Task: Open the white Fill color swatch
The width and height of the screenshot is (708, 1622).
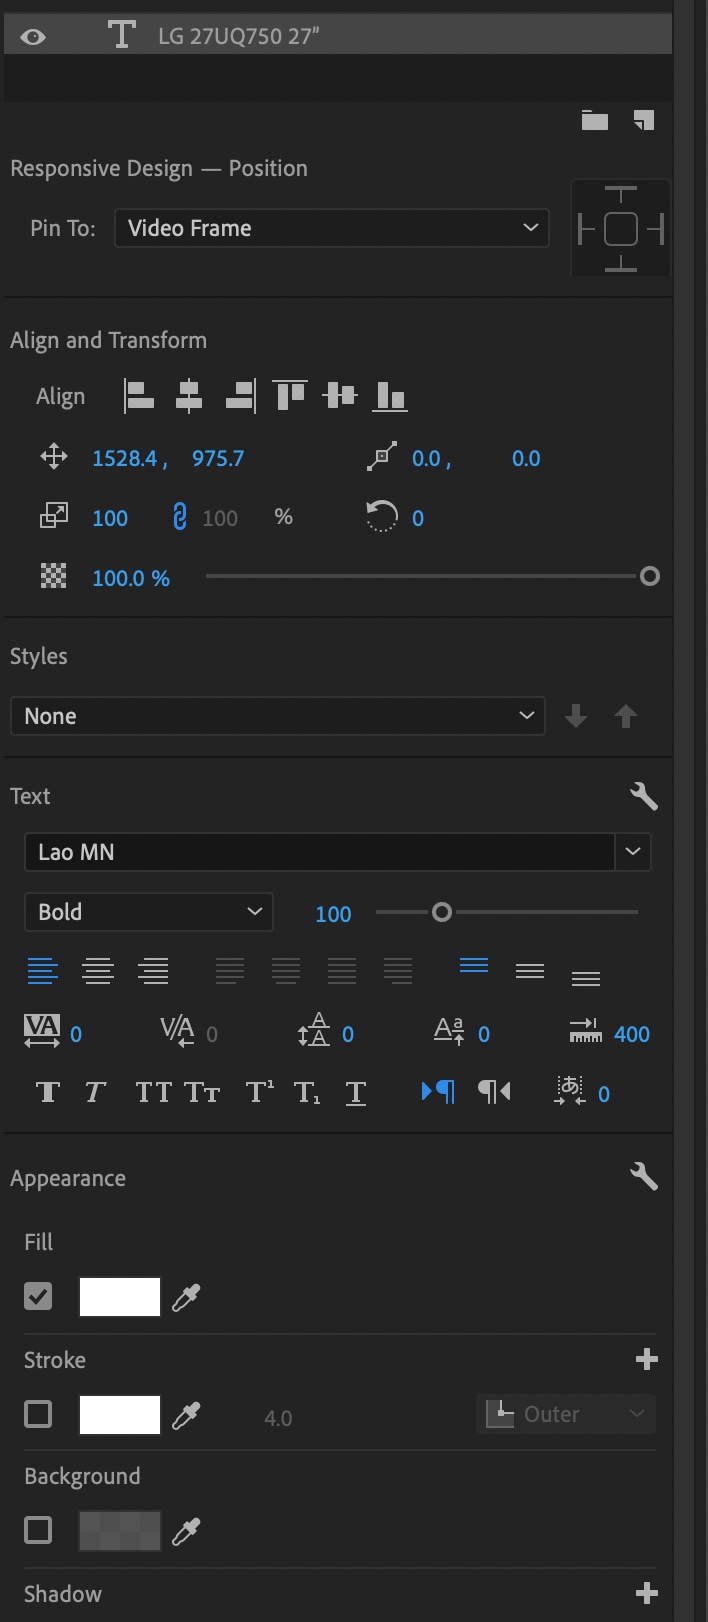Action: [120, 1297]
